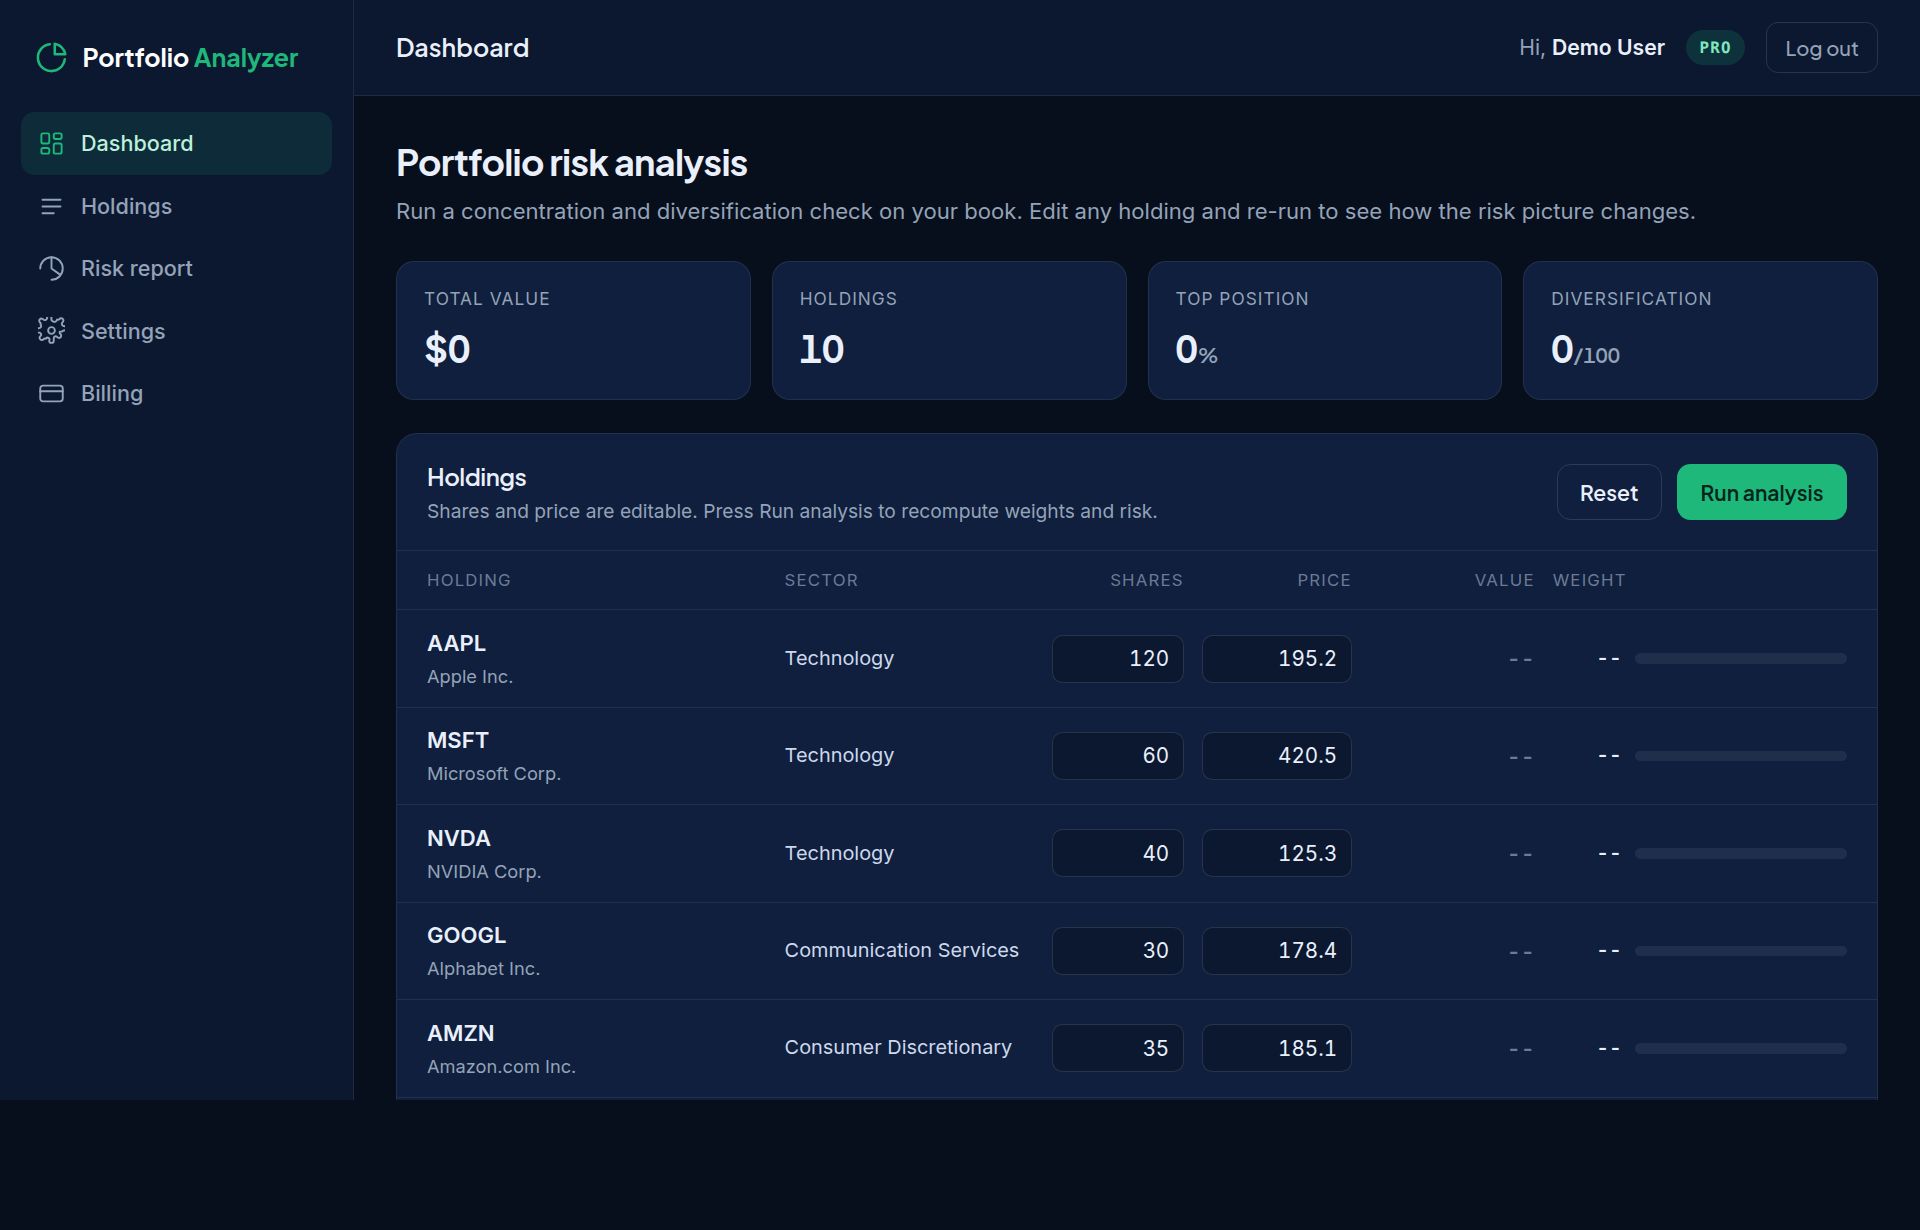
Task: Click the Amazon.com Inc. company name
Action: tap(501, 1067)
